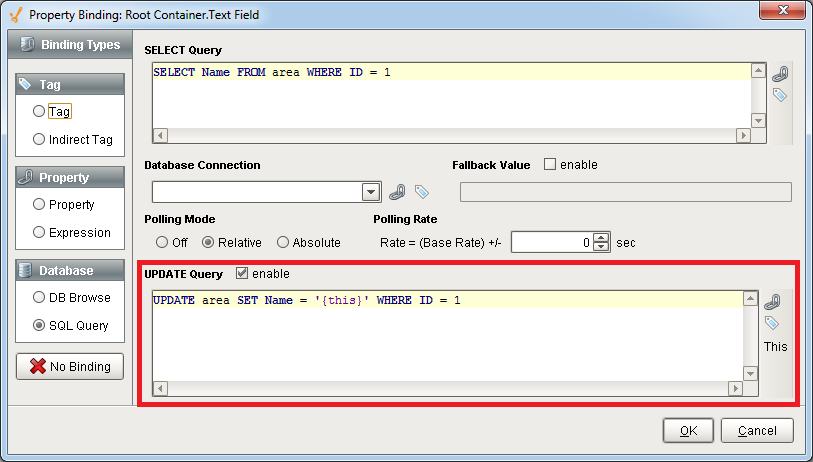Insert 'This' reference in UPDATE Query
This screenshot has width=813, height=462.
(775, 346)
